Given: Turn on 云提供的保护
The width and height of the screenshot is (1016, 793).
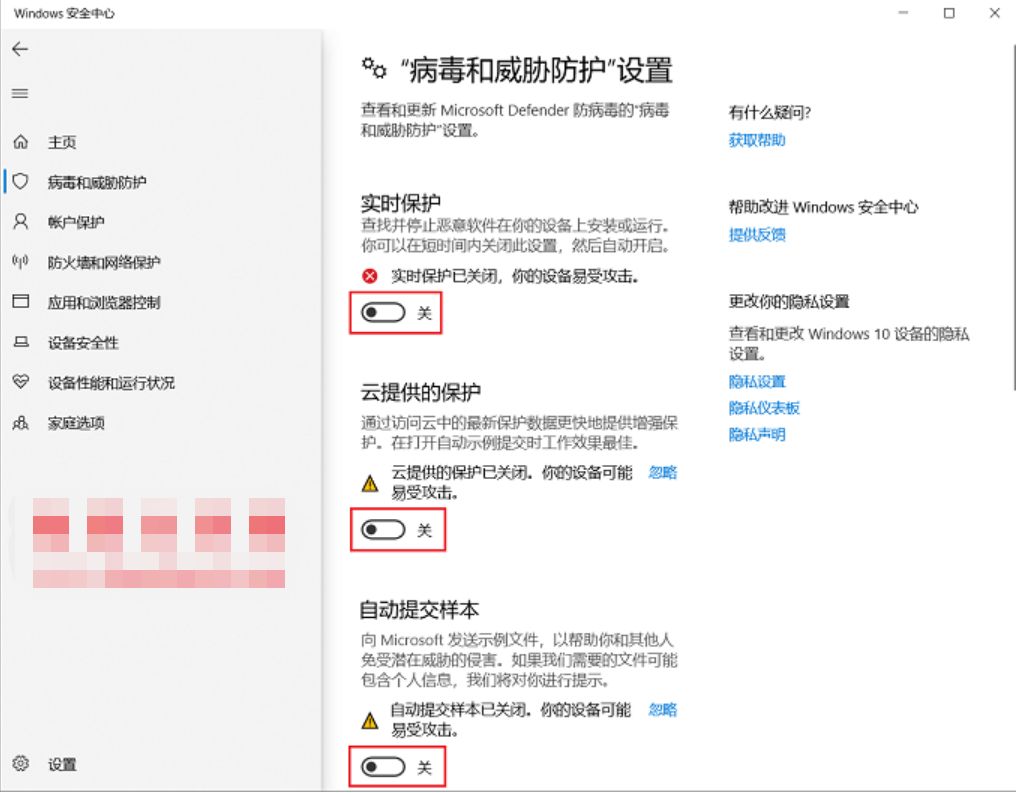Looking at the screenshot, I should 381,529.
